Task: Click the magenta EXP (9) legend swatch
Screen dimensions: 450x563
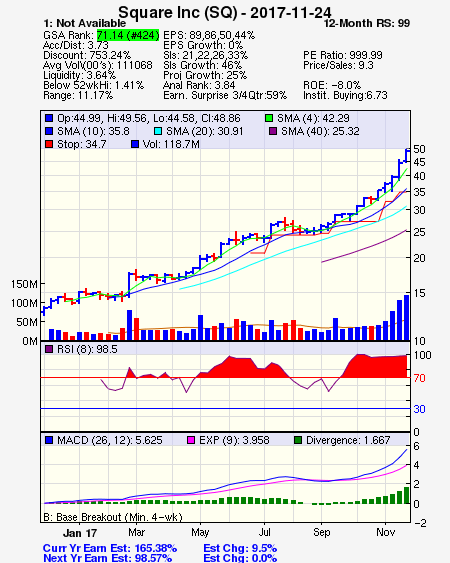Action: [x=191, y=440]
